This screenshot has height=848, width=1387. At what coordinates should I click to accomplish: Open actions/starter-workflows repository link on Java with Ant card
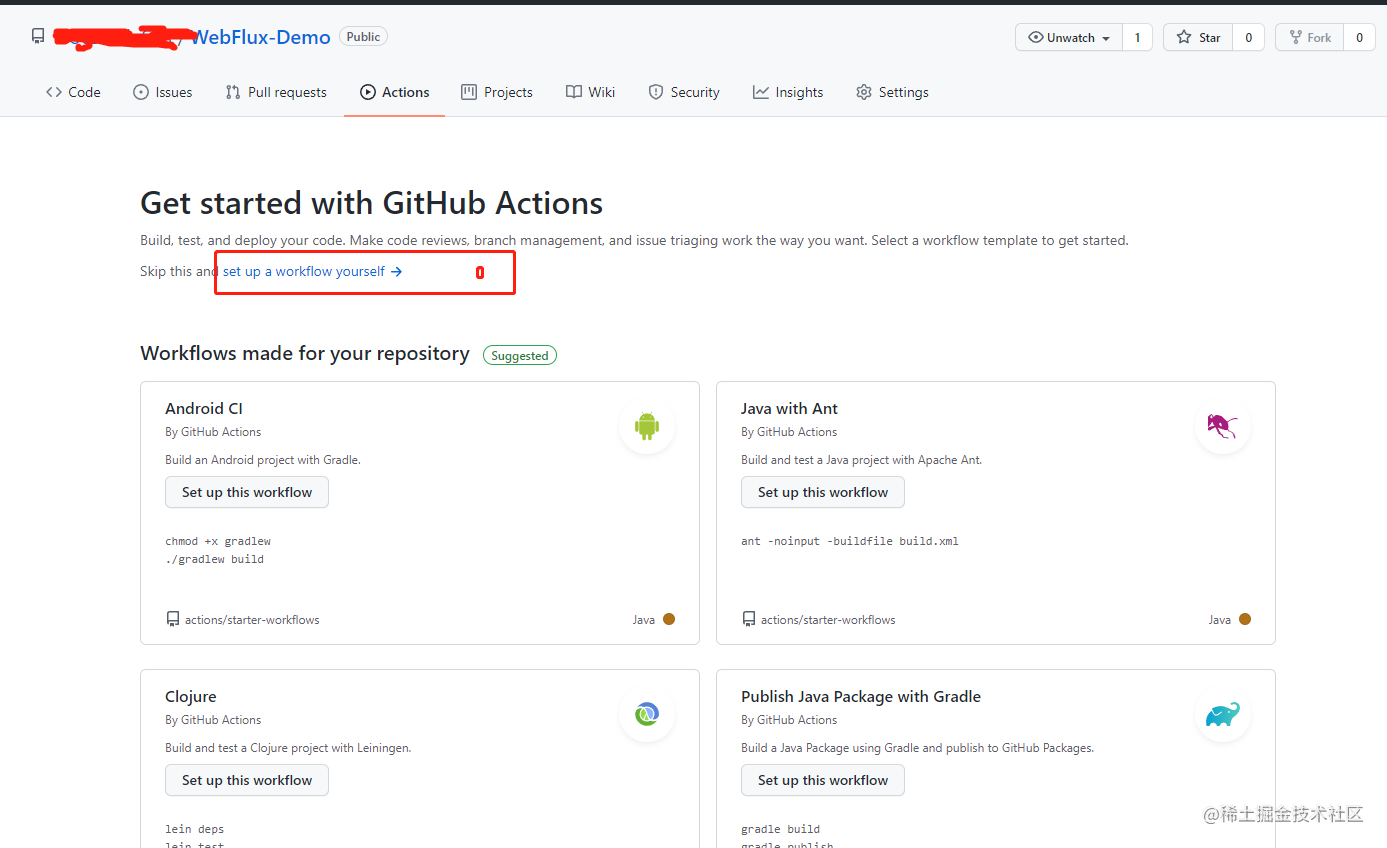tap(828, 619)
